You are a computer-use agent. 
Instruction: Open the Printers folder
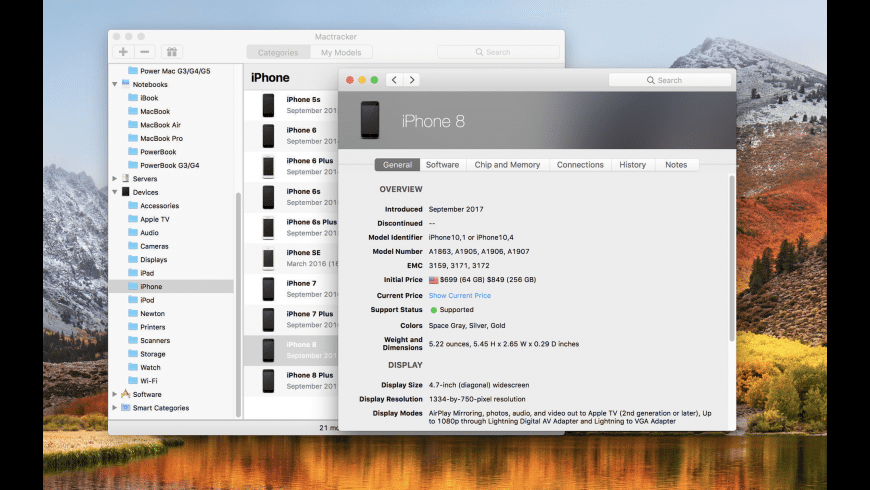(x=146, y=327)
